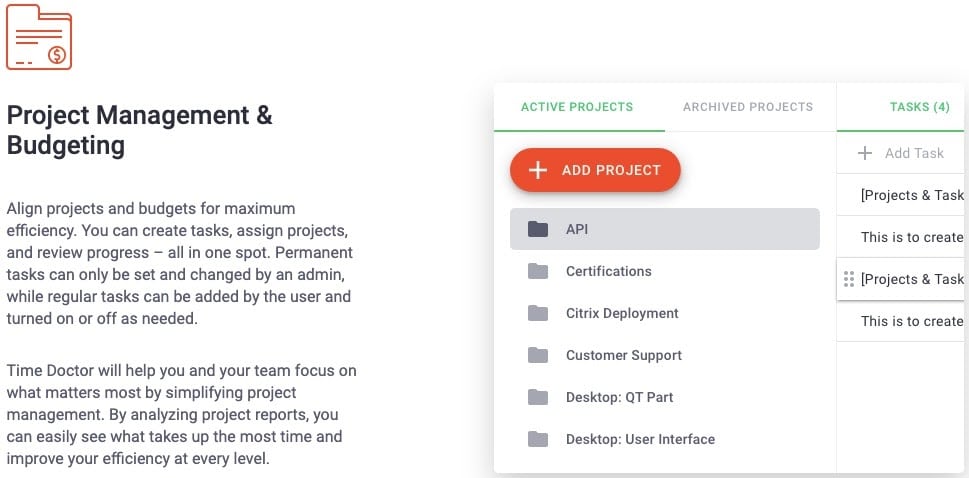Click the Project Management & Budgeting heading
The image size is (969, 478).
[140, 130]
